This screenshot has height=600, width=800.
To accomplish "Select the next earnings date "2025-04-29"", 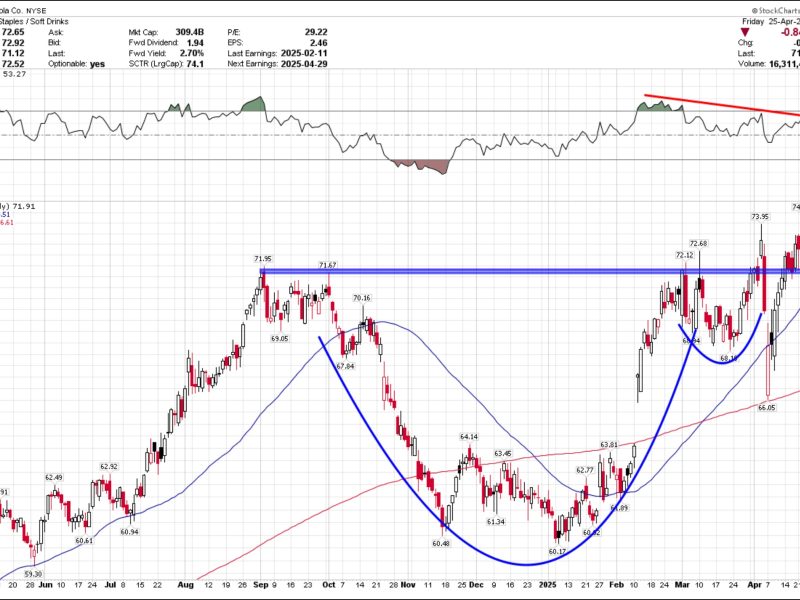I will (304, 64).
